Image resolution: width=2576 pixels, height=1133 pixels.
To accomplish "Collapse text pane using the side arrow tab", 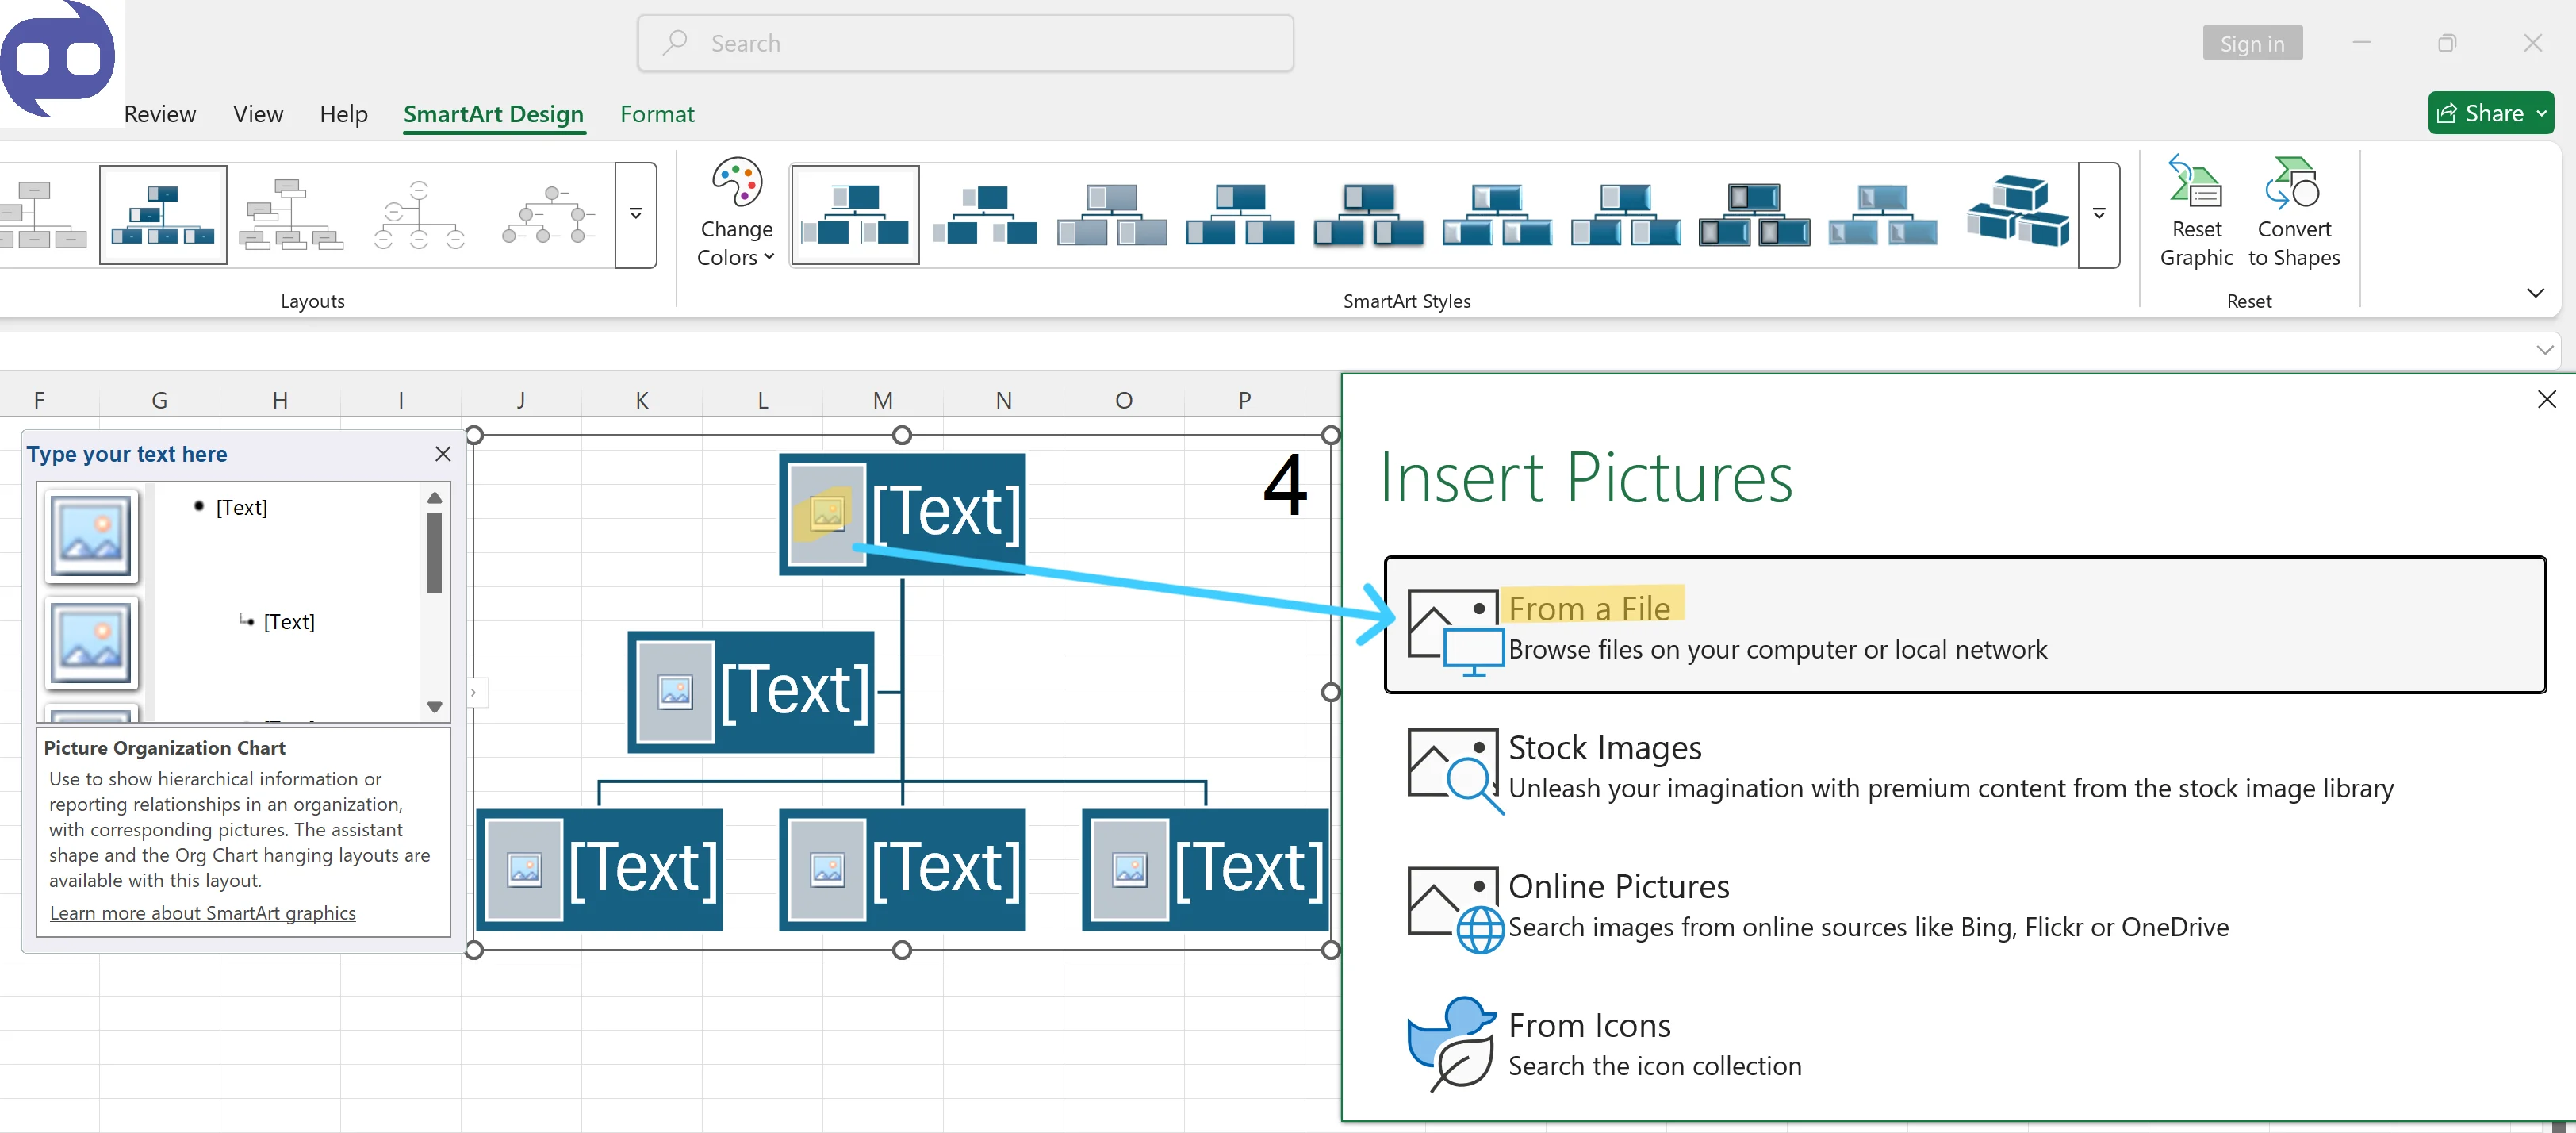I will tap(474, 692).
